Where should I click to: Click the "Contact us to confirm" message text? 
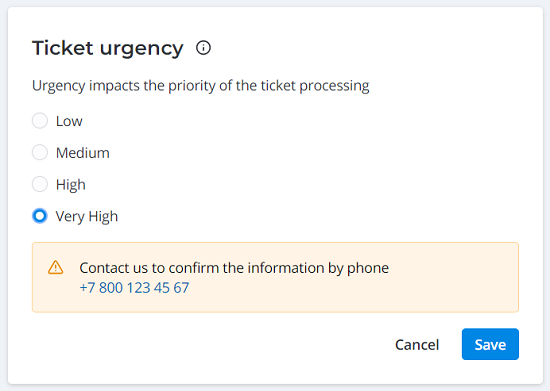pyautogui.click(x=234, y=268)
